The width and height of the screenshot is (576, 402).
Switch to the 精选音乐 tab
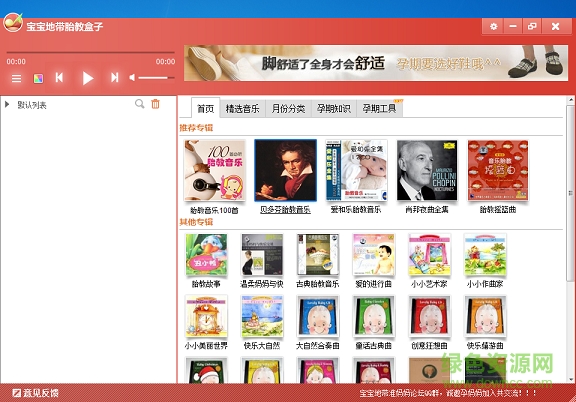tap(242, 109)
